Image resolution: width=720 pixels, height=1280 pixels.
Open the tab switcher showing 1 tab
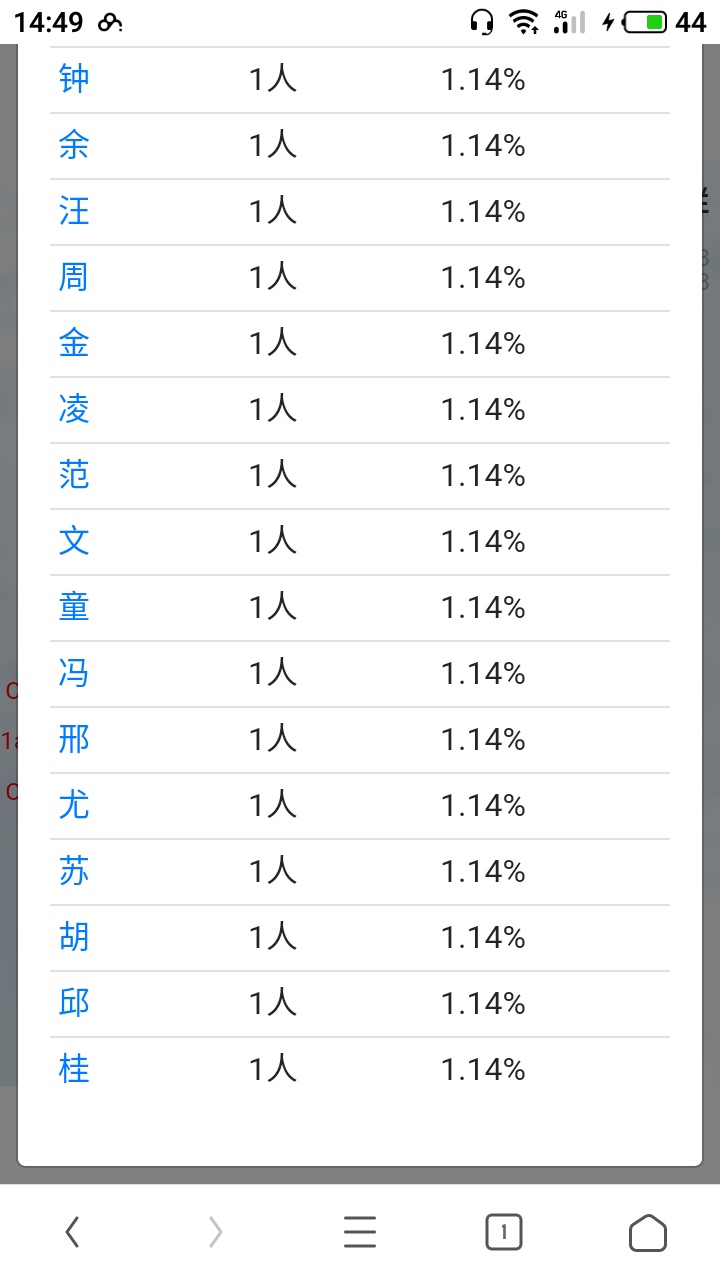[x=504, y=1233]
